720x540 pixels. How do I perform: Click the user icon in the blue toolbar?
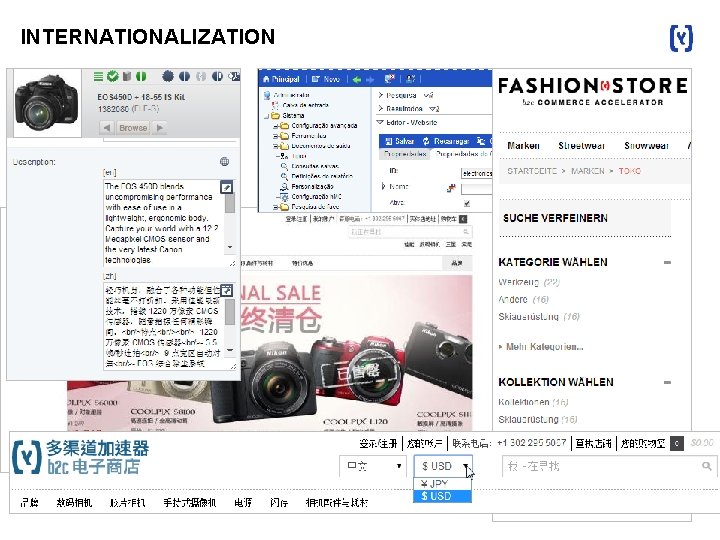(411, 79)
